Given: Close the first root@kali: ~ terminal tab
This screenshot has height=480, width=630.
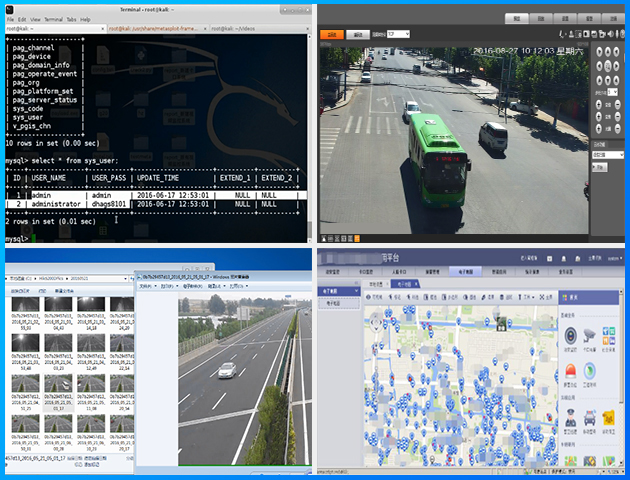Looking at the screenshot, I should pos(102,29).
